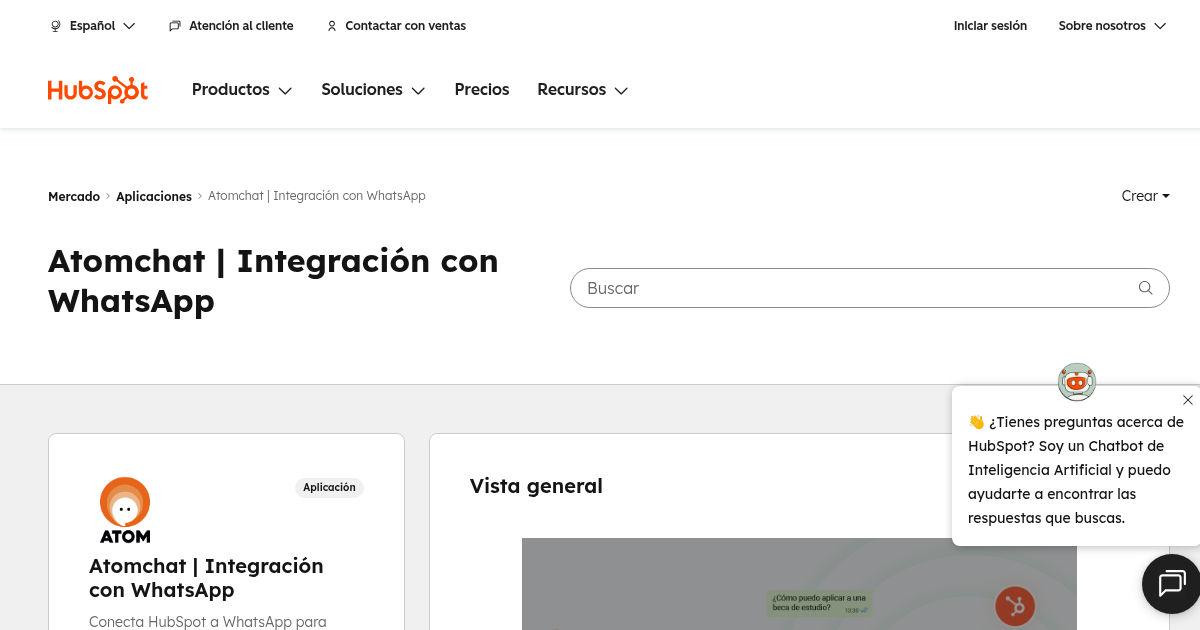The width and height of the screenshot is (1200, 630).
Task: Open the Recursos menu
Action: click(x=583, y=90)
